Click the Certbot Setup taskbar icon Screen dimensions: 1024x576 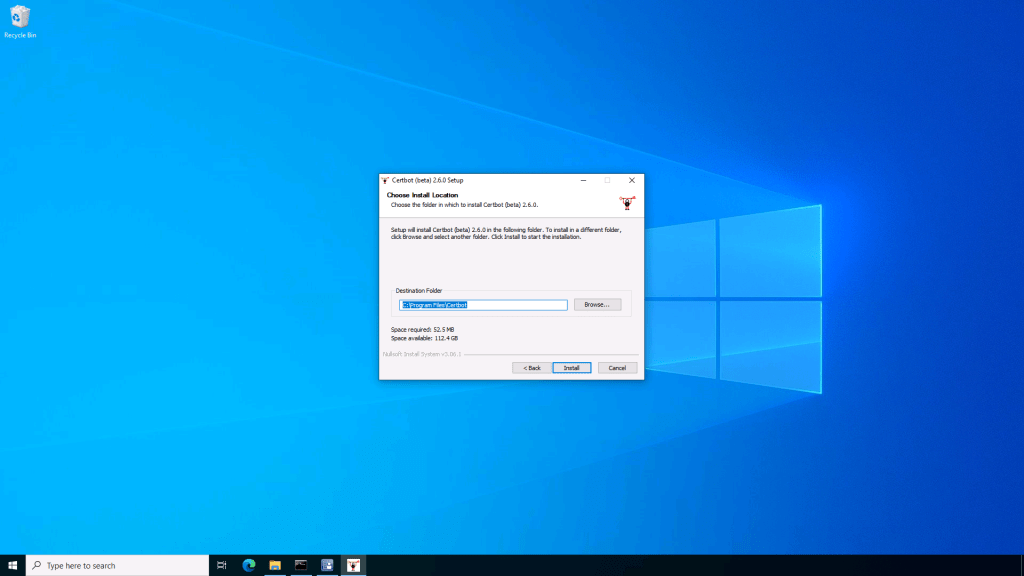point(353,565)
